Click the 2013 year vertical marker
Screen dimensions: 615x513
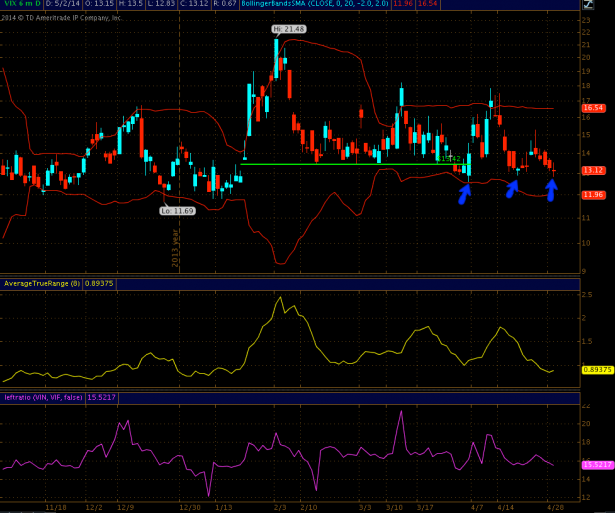176,242
